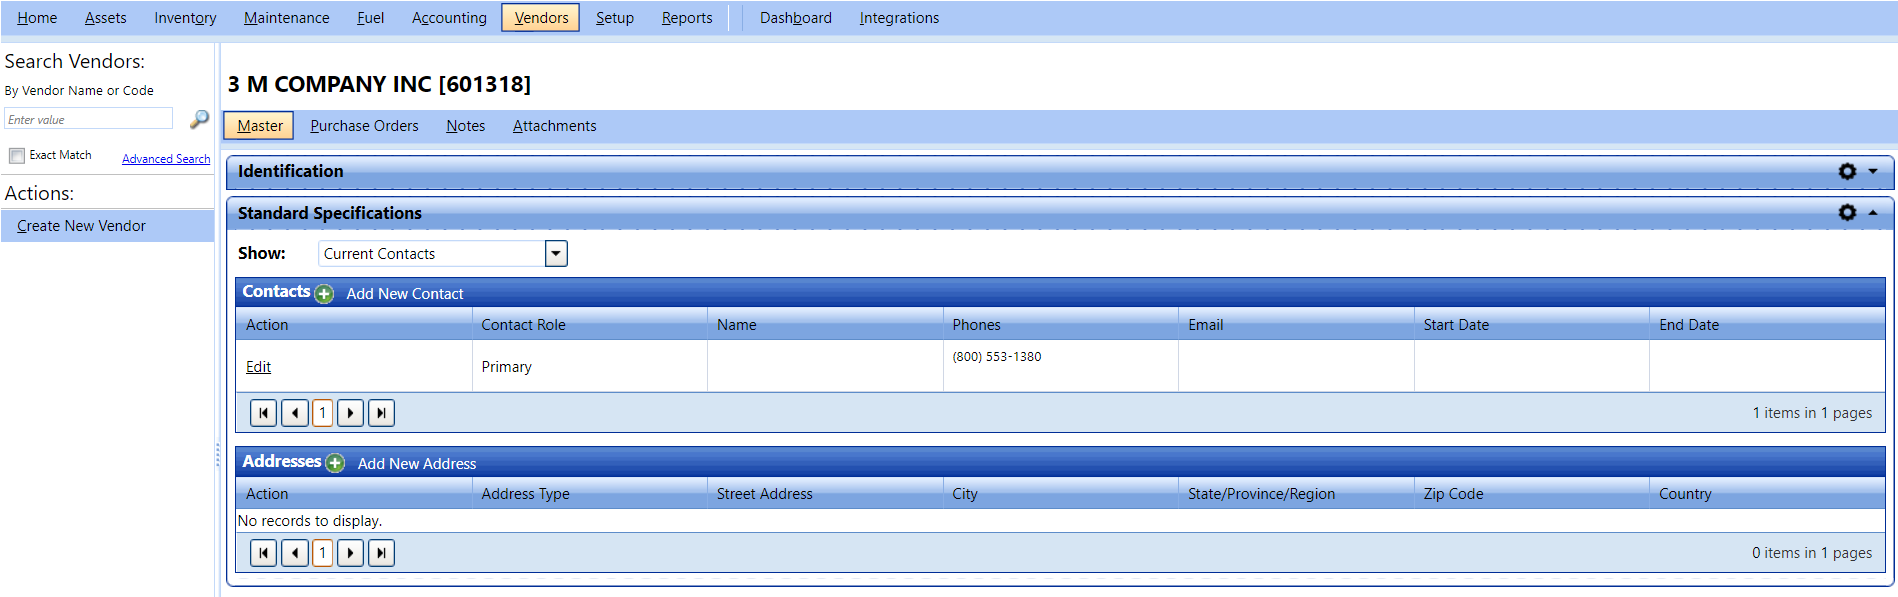This screenshot has width=1898, height=597.
Task: Open the Accounting menu
Action: point(449,18)
